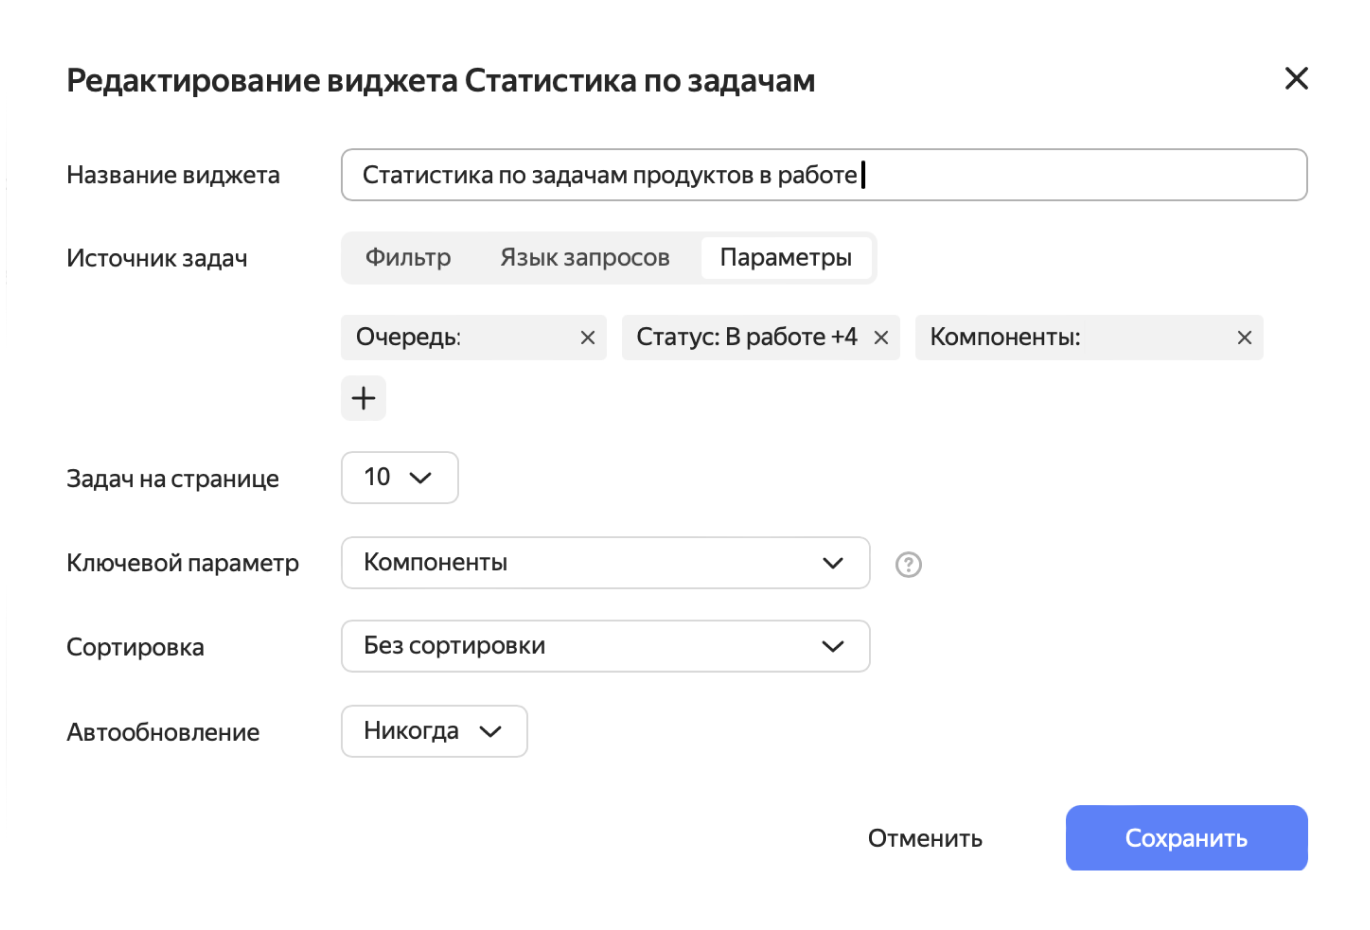Remove the Компоненты filter chip
The height and width of the screenshot is (930, 1370).
pos(1244,337)
